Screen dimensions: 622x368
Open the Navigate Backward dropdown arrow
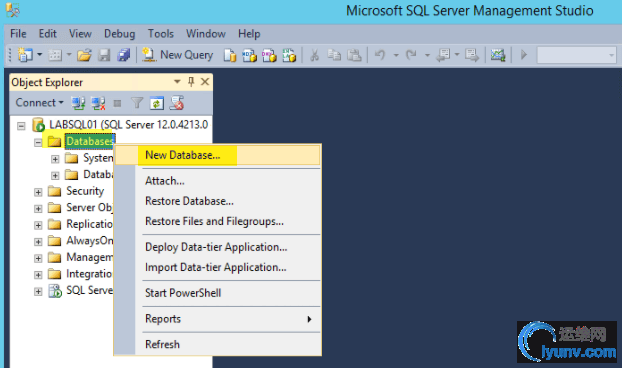tap(457, 55)
